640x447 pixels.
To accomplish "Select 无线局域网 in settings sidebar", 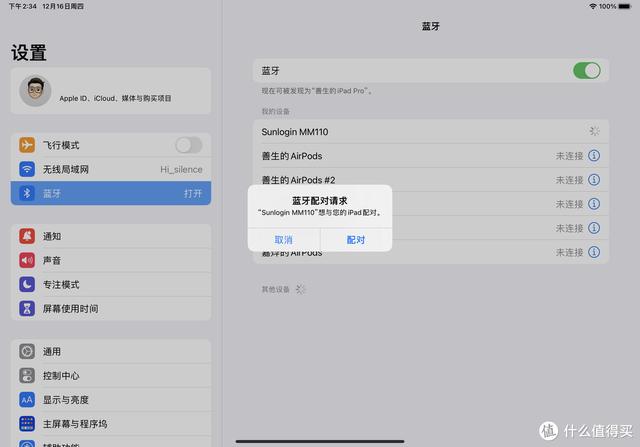I will point(111,169).
